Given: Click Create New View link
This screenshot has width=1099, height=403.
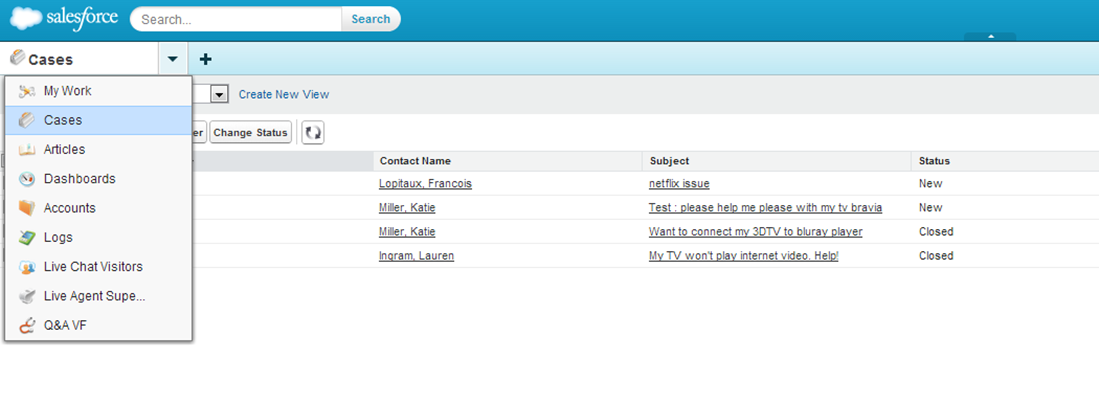Looking at the screenshot, I should [x=284, y=95].
